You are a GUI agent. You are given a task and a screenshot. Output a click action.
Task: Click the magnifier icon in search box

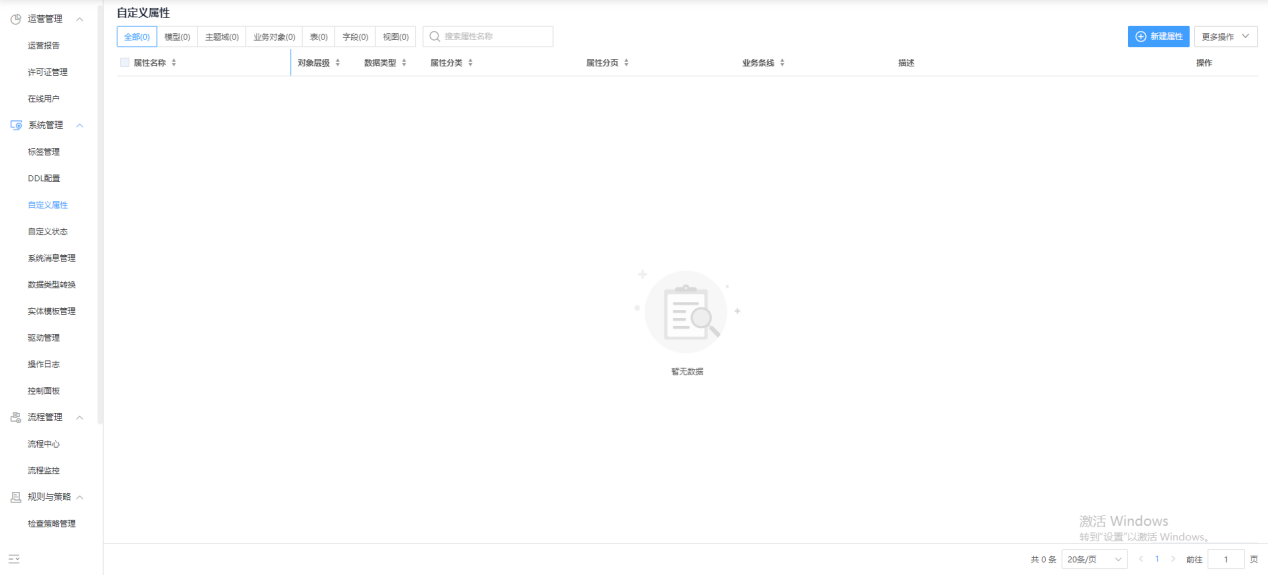pyautogui.click(x=435, y=36)
